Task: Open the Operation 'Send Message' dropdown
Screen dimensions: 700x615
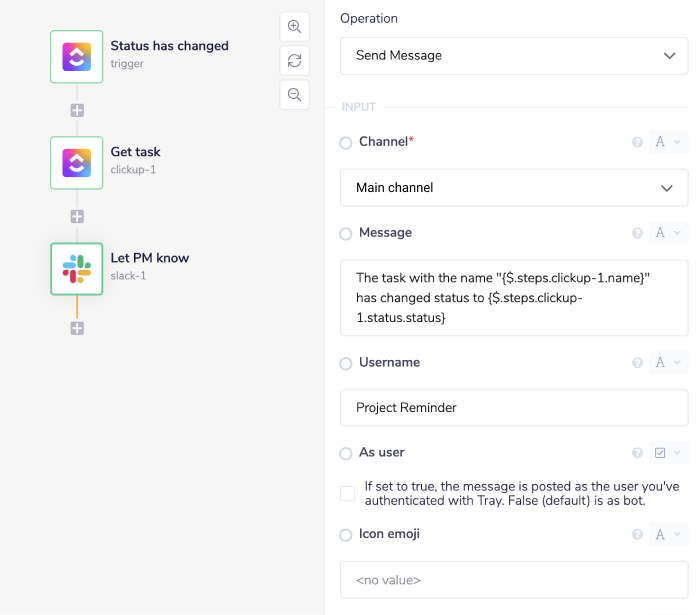Action: [x=514, y=56]
